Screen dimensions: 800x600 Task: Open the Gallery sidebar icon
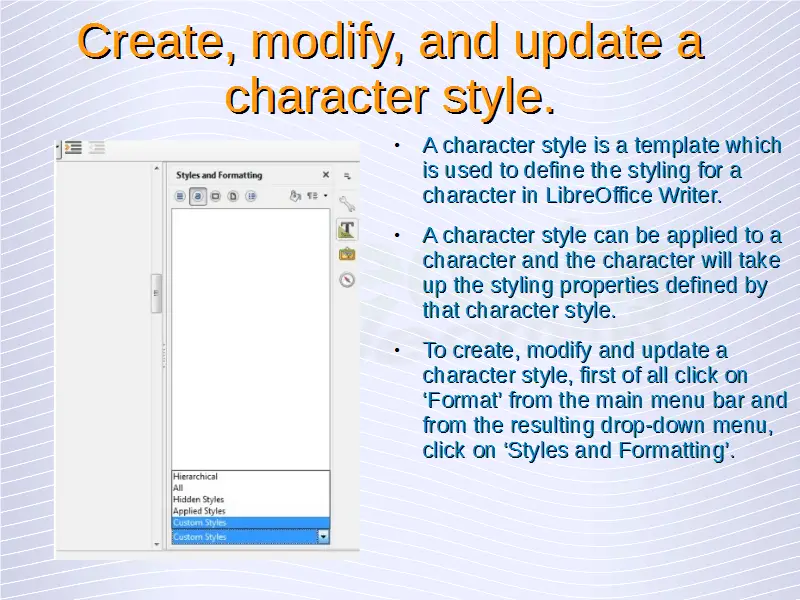[x=346, y=254]
